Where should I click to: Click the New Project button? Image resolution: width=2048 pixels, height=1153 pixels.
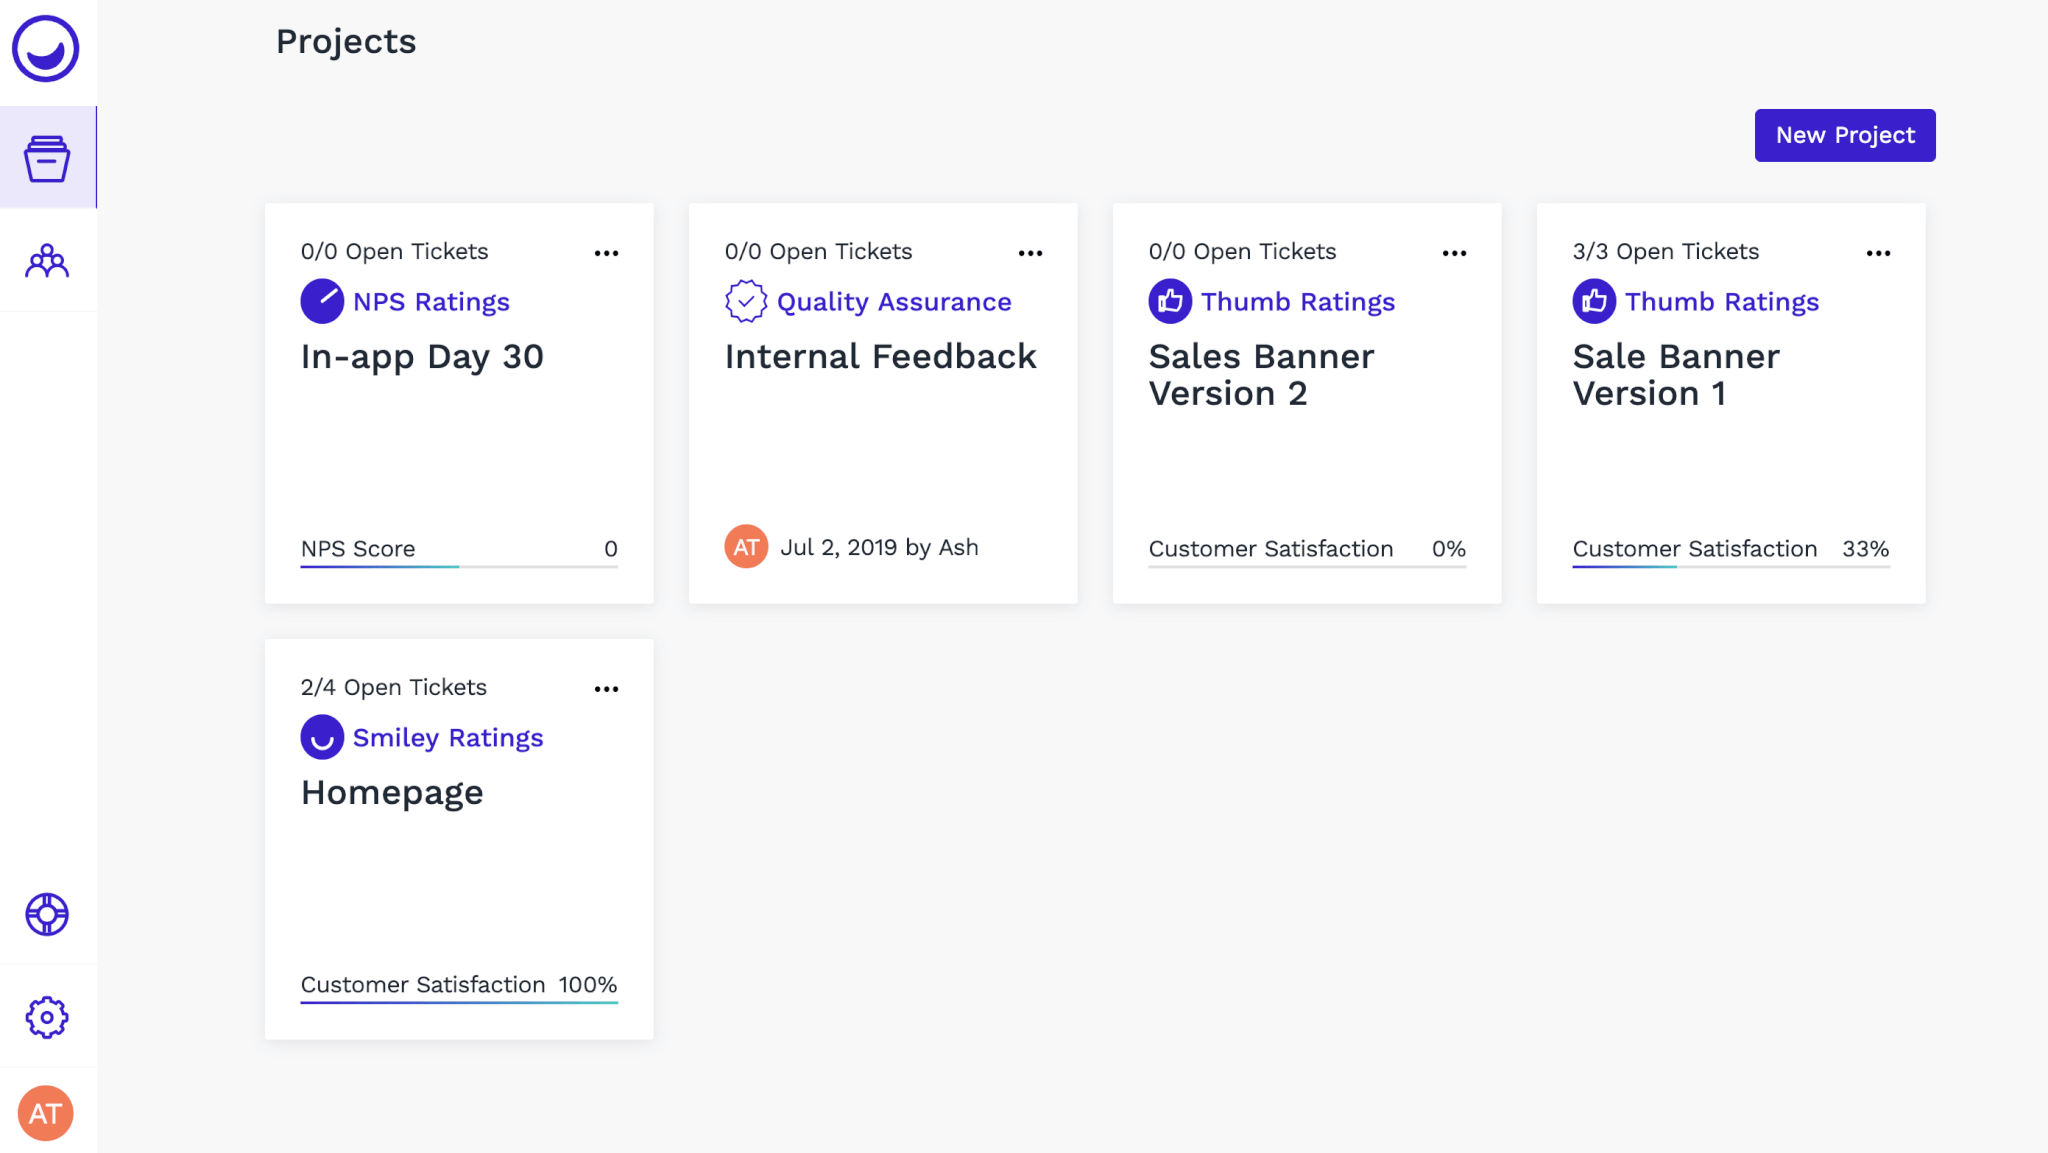coord(1844,135)
